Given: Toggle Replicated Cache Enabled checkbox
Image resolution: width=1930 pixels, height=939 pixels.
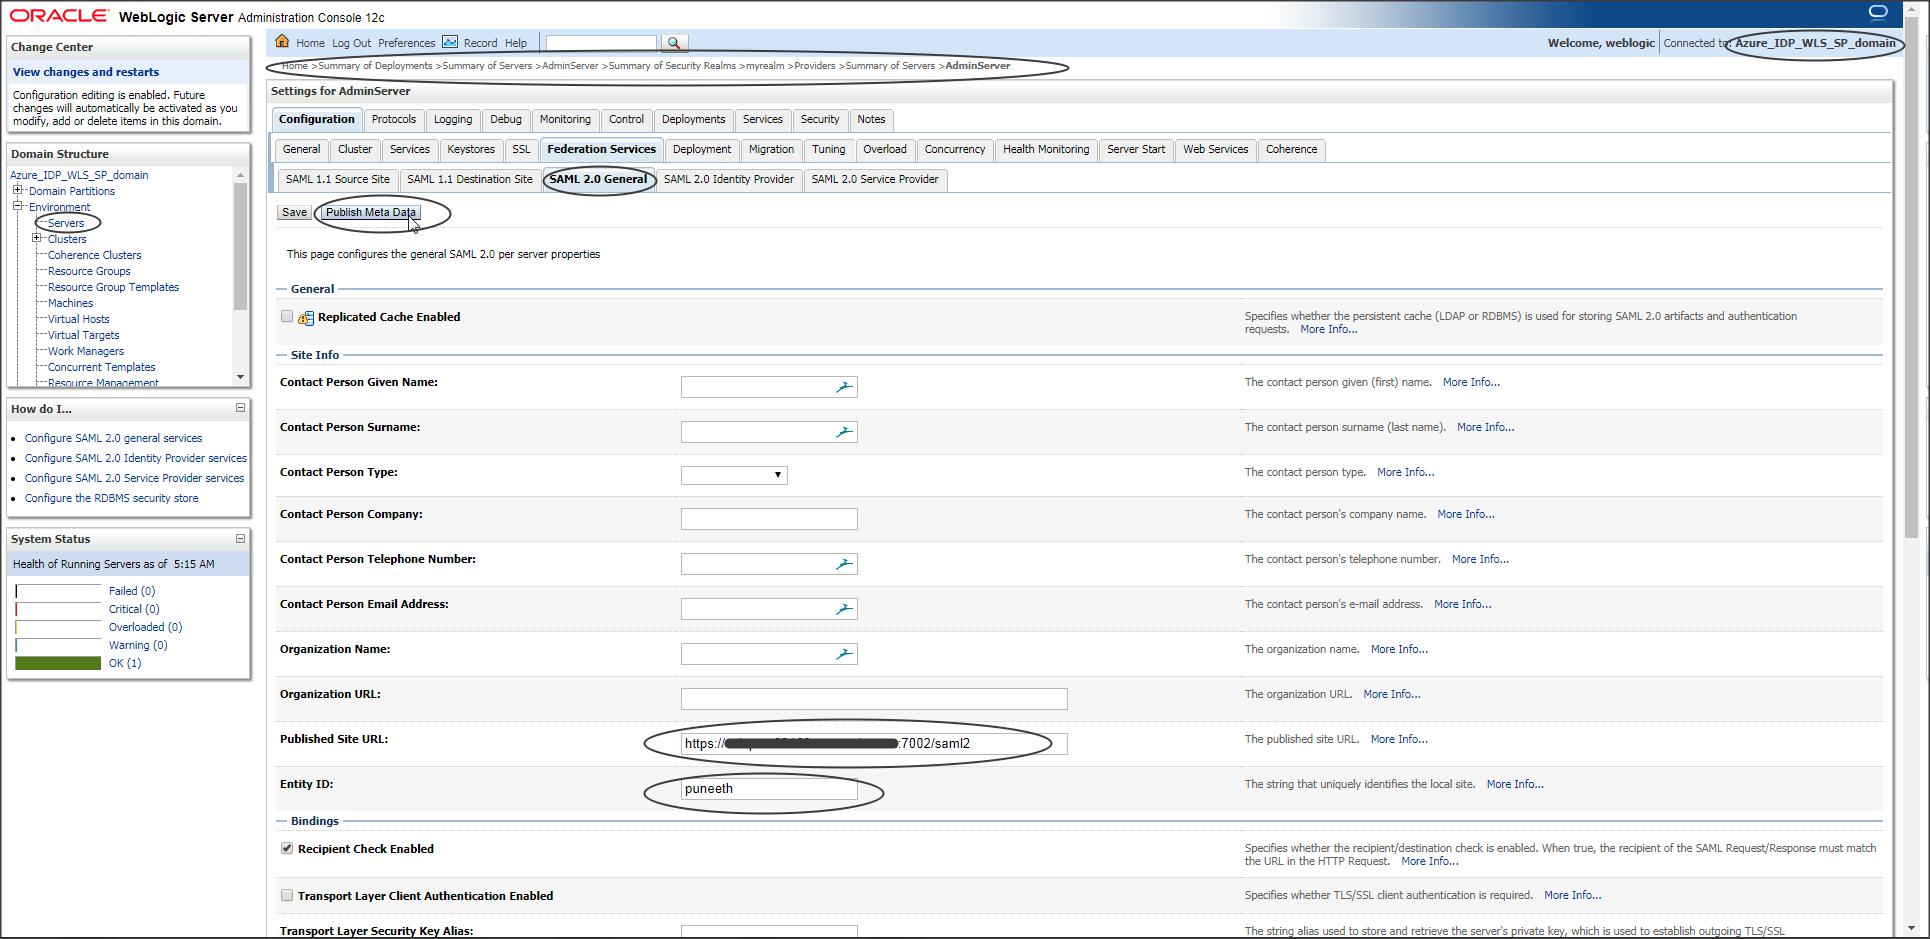Looking at the screenshot, I should coord(287,317).
